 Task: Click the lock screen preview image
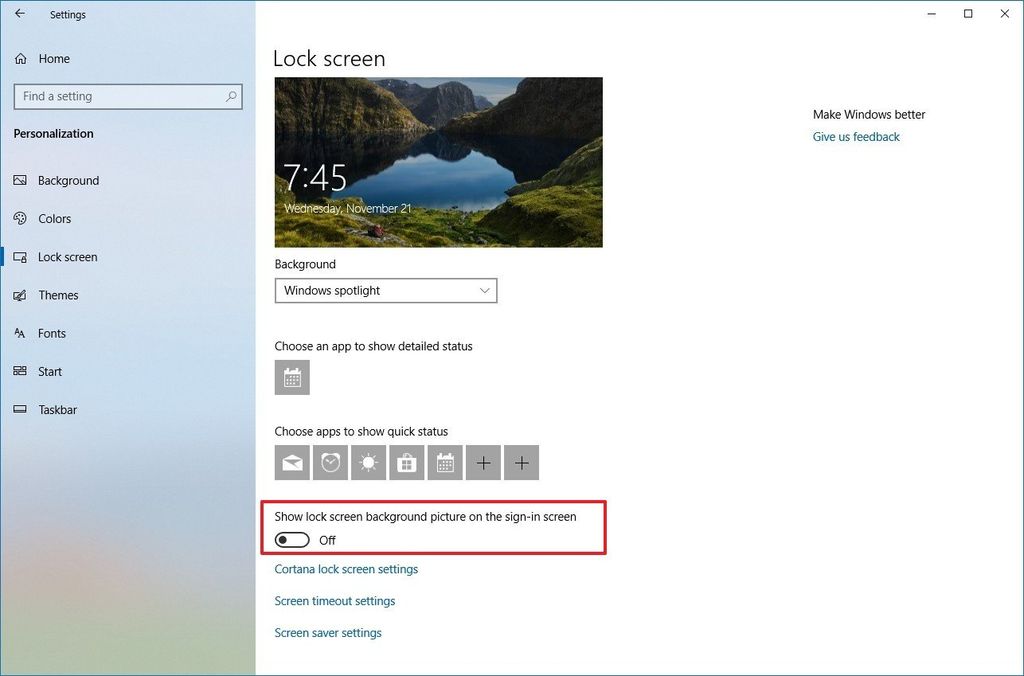click(x=438, y=161)
